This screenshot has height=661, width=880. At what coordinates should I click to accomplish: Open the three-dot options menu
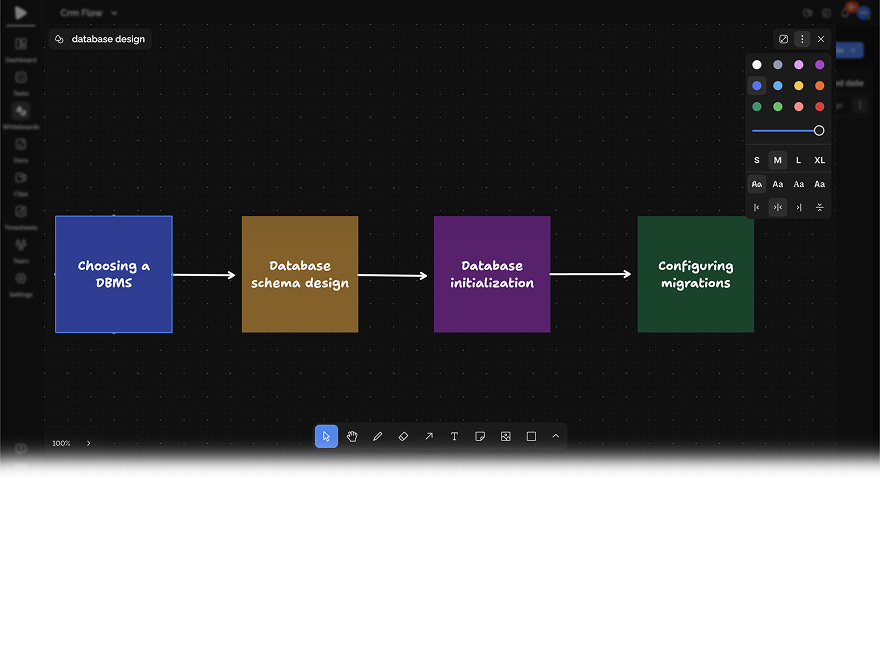(x=802, y=39)
